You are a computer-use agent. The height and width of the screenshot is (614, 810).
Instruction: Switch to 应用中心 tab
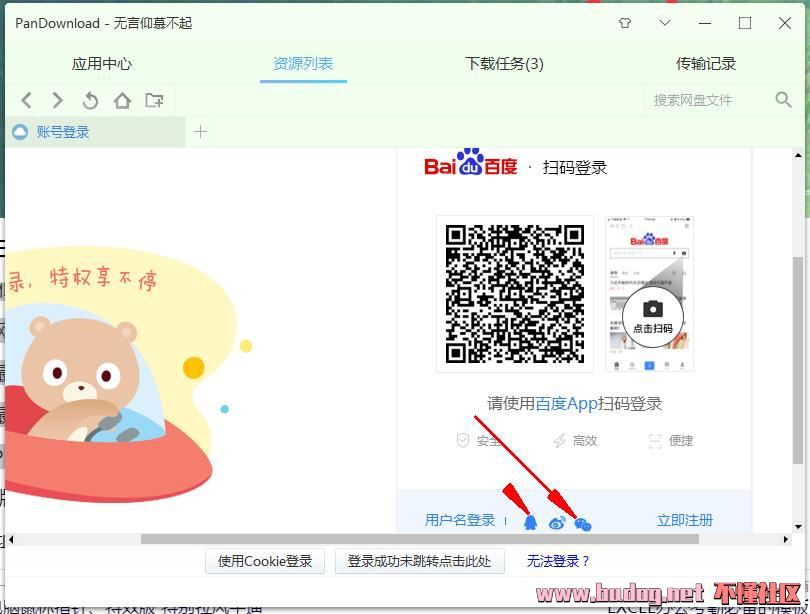click(102, 64)
